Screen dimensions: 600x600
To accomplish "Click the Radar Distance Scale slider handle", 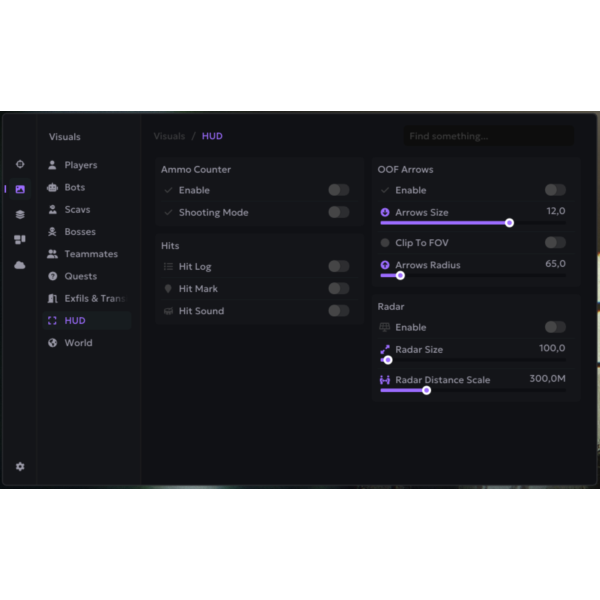I will (x=426, y=391).
